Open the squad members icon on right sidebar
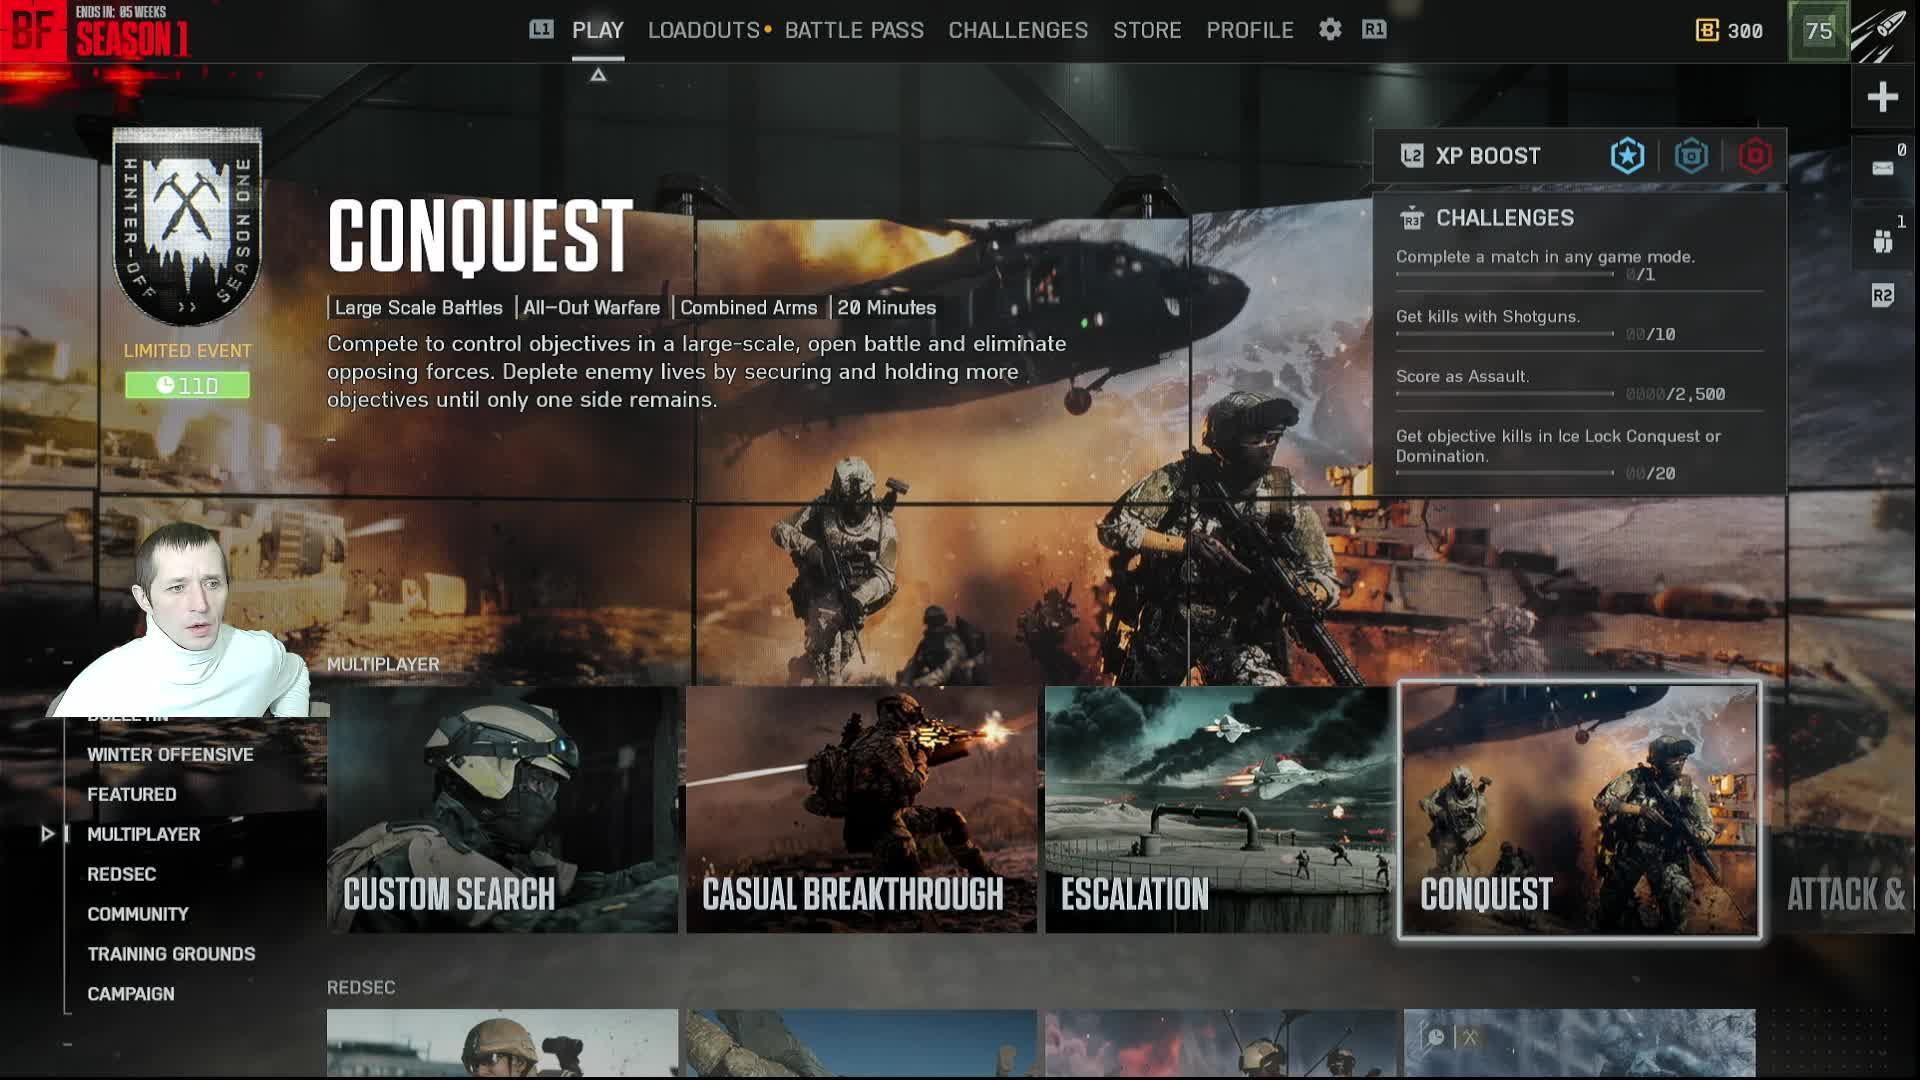This screenshot has height=1080, width=1920. click(x=1883, y=241)
